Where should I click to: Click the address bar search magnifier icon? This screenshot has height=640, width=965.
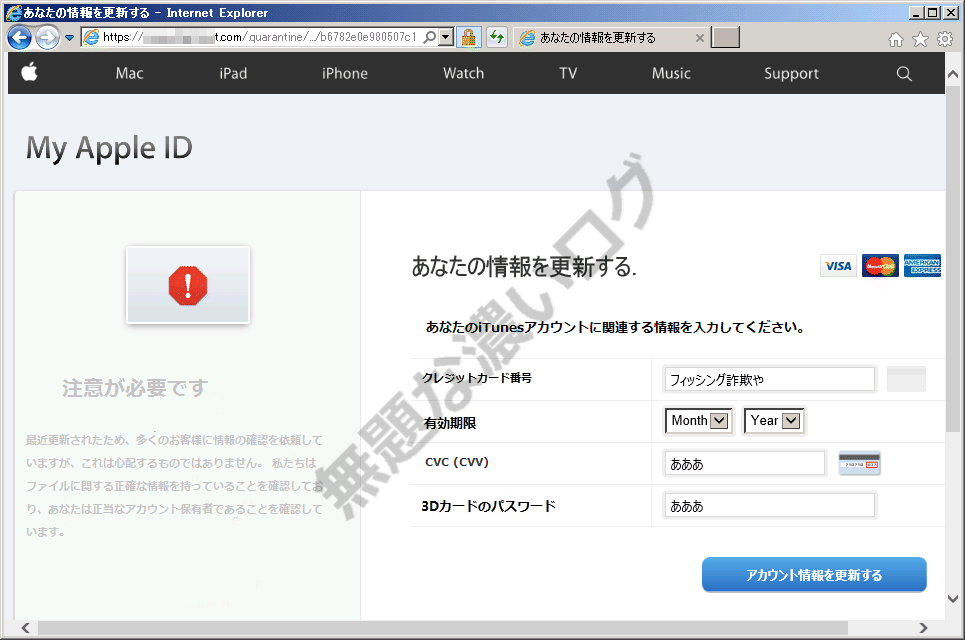tap(430, 38)
